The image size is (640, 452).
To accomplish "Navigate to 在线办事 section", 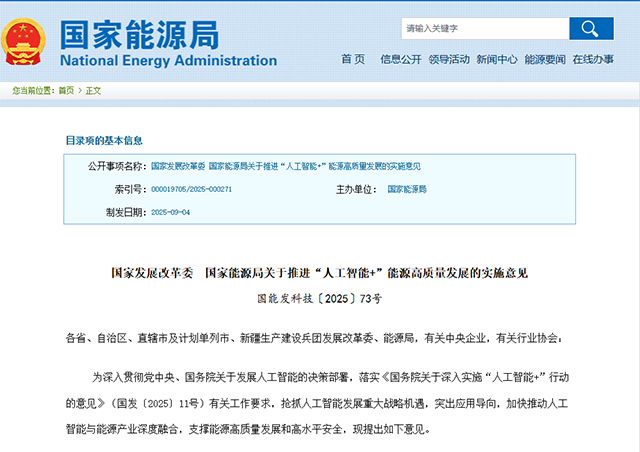I will pyautogui.click(x=594, y=59).
